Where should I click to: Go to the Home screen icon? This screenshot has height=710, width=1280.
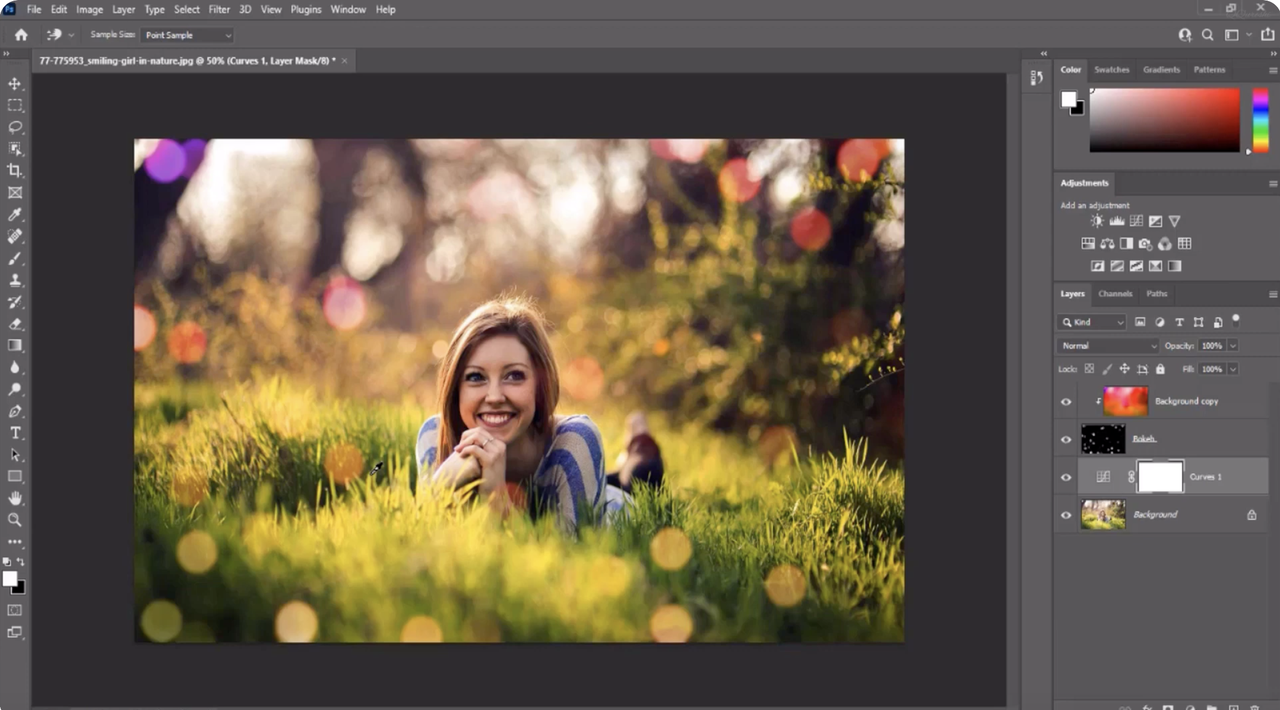pyautogui.click(x=21, y=35)
